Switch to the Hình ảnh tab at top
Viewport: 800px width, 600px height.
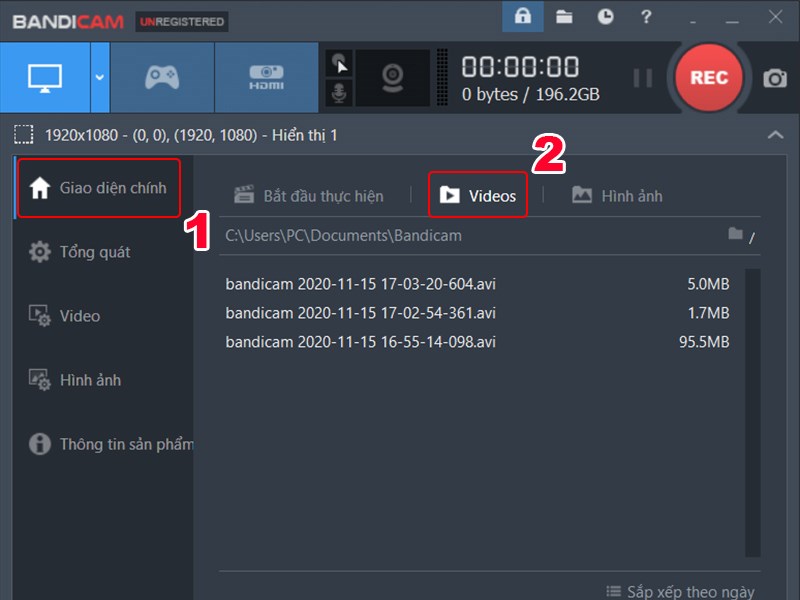[x=617, y=195]
